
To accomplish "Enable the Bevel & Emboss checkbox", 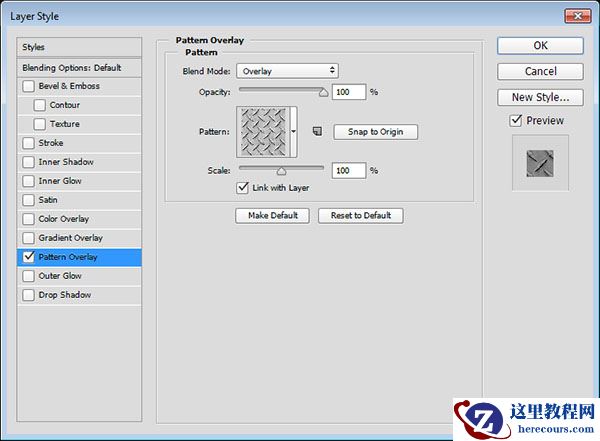I will click(x=28, y=86).
